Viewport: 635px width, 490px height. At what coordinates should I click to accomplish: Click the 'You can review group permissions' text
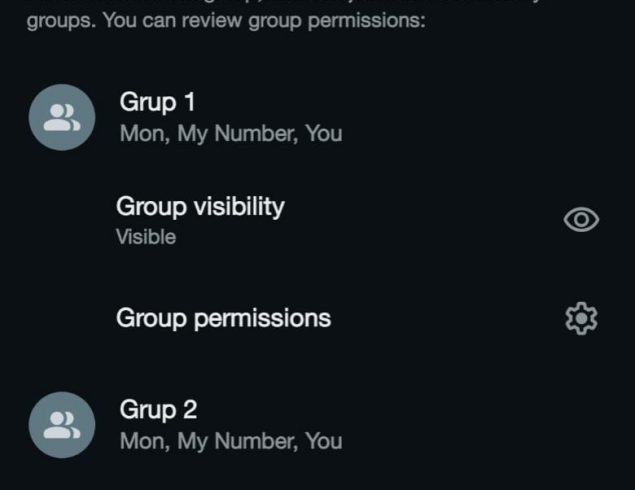(264, 20)
